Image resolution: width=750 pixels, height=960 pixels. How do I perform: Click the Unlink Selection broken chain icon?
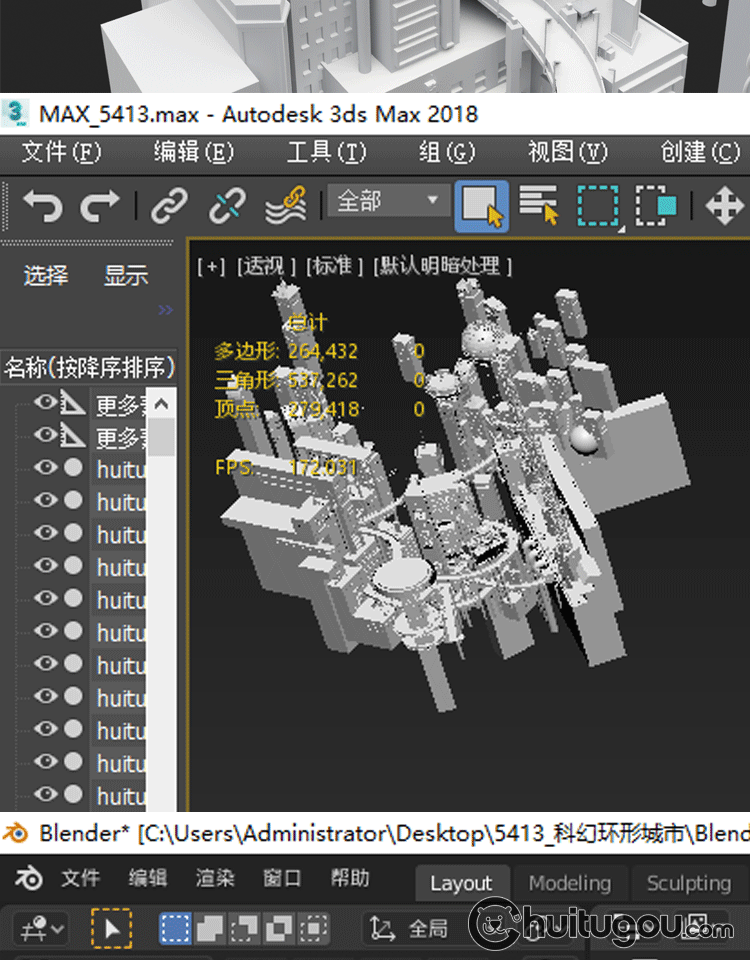[227, 206]
